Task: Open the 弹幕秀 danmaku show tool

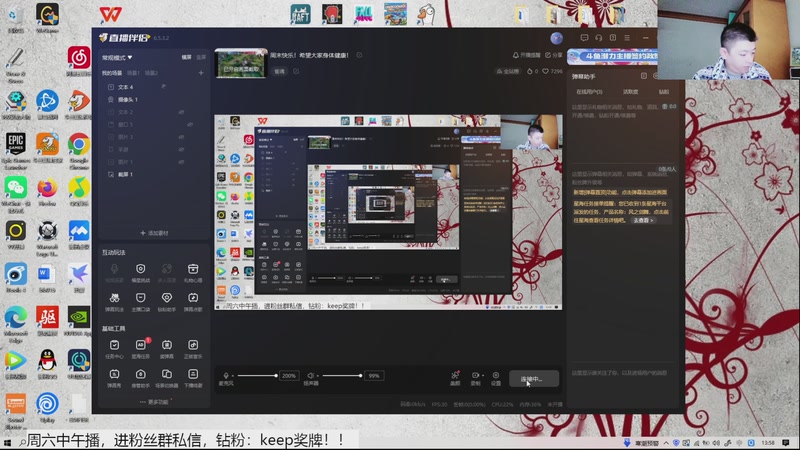Action: coord(114,378)
